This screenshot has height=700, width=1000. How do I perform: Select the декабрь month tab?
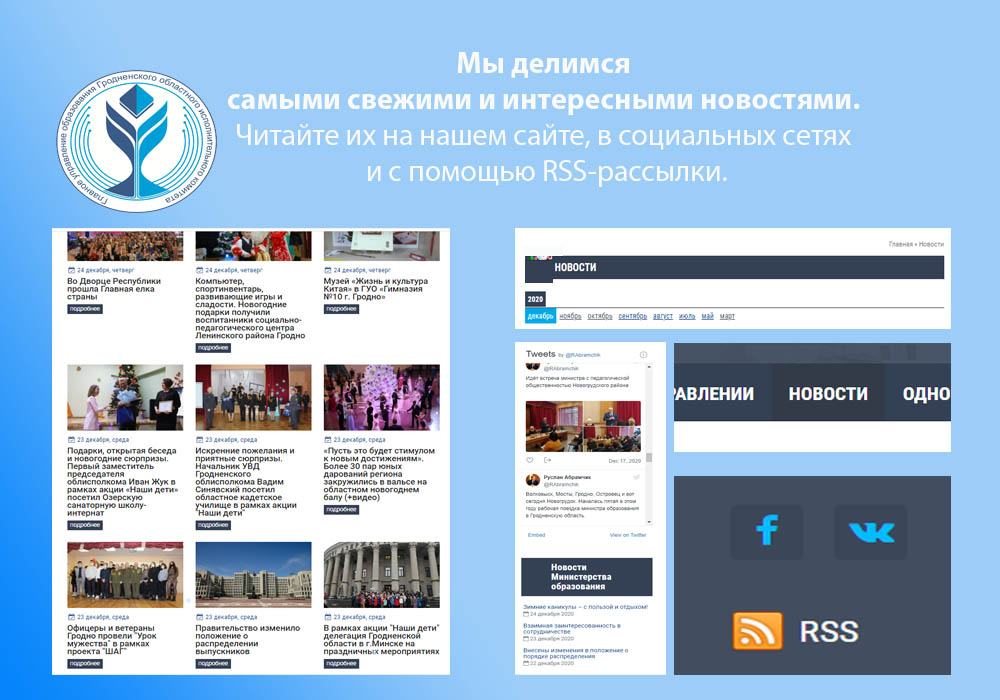pos(540,316)
